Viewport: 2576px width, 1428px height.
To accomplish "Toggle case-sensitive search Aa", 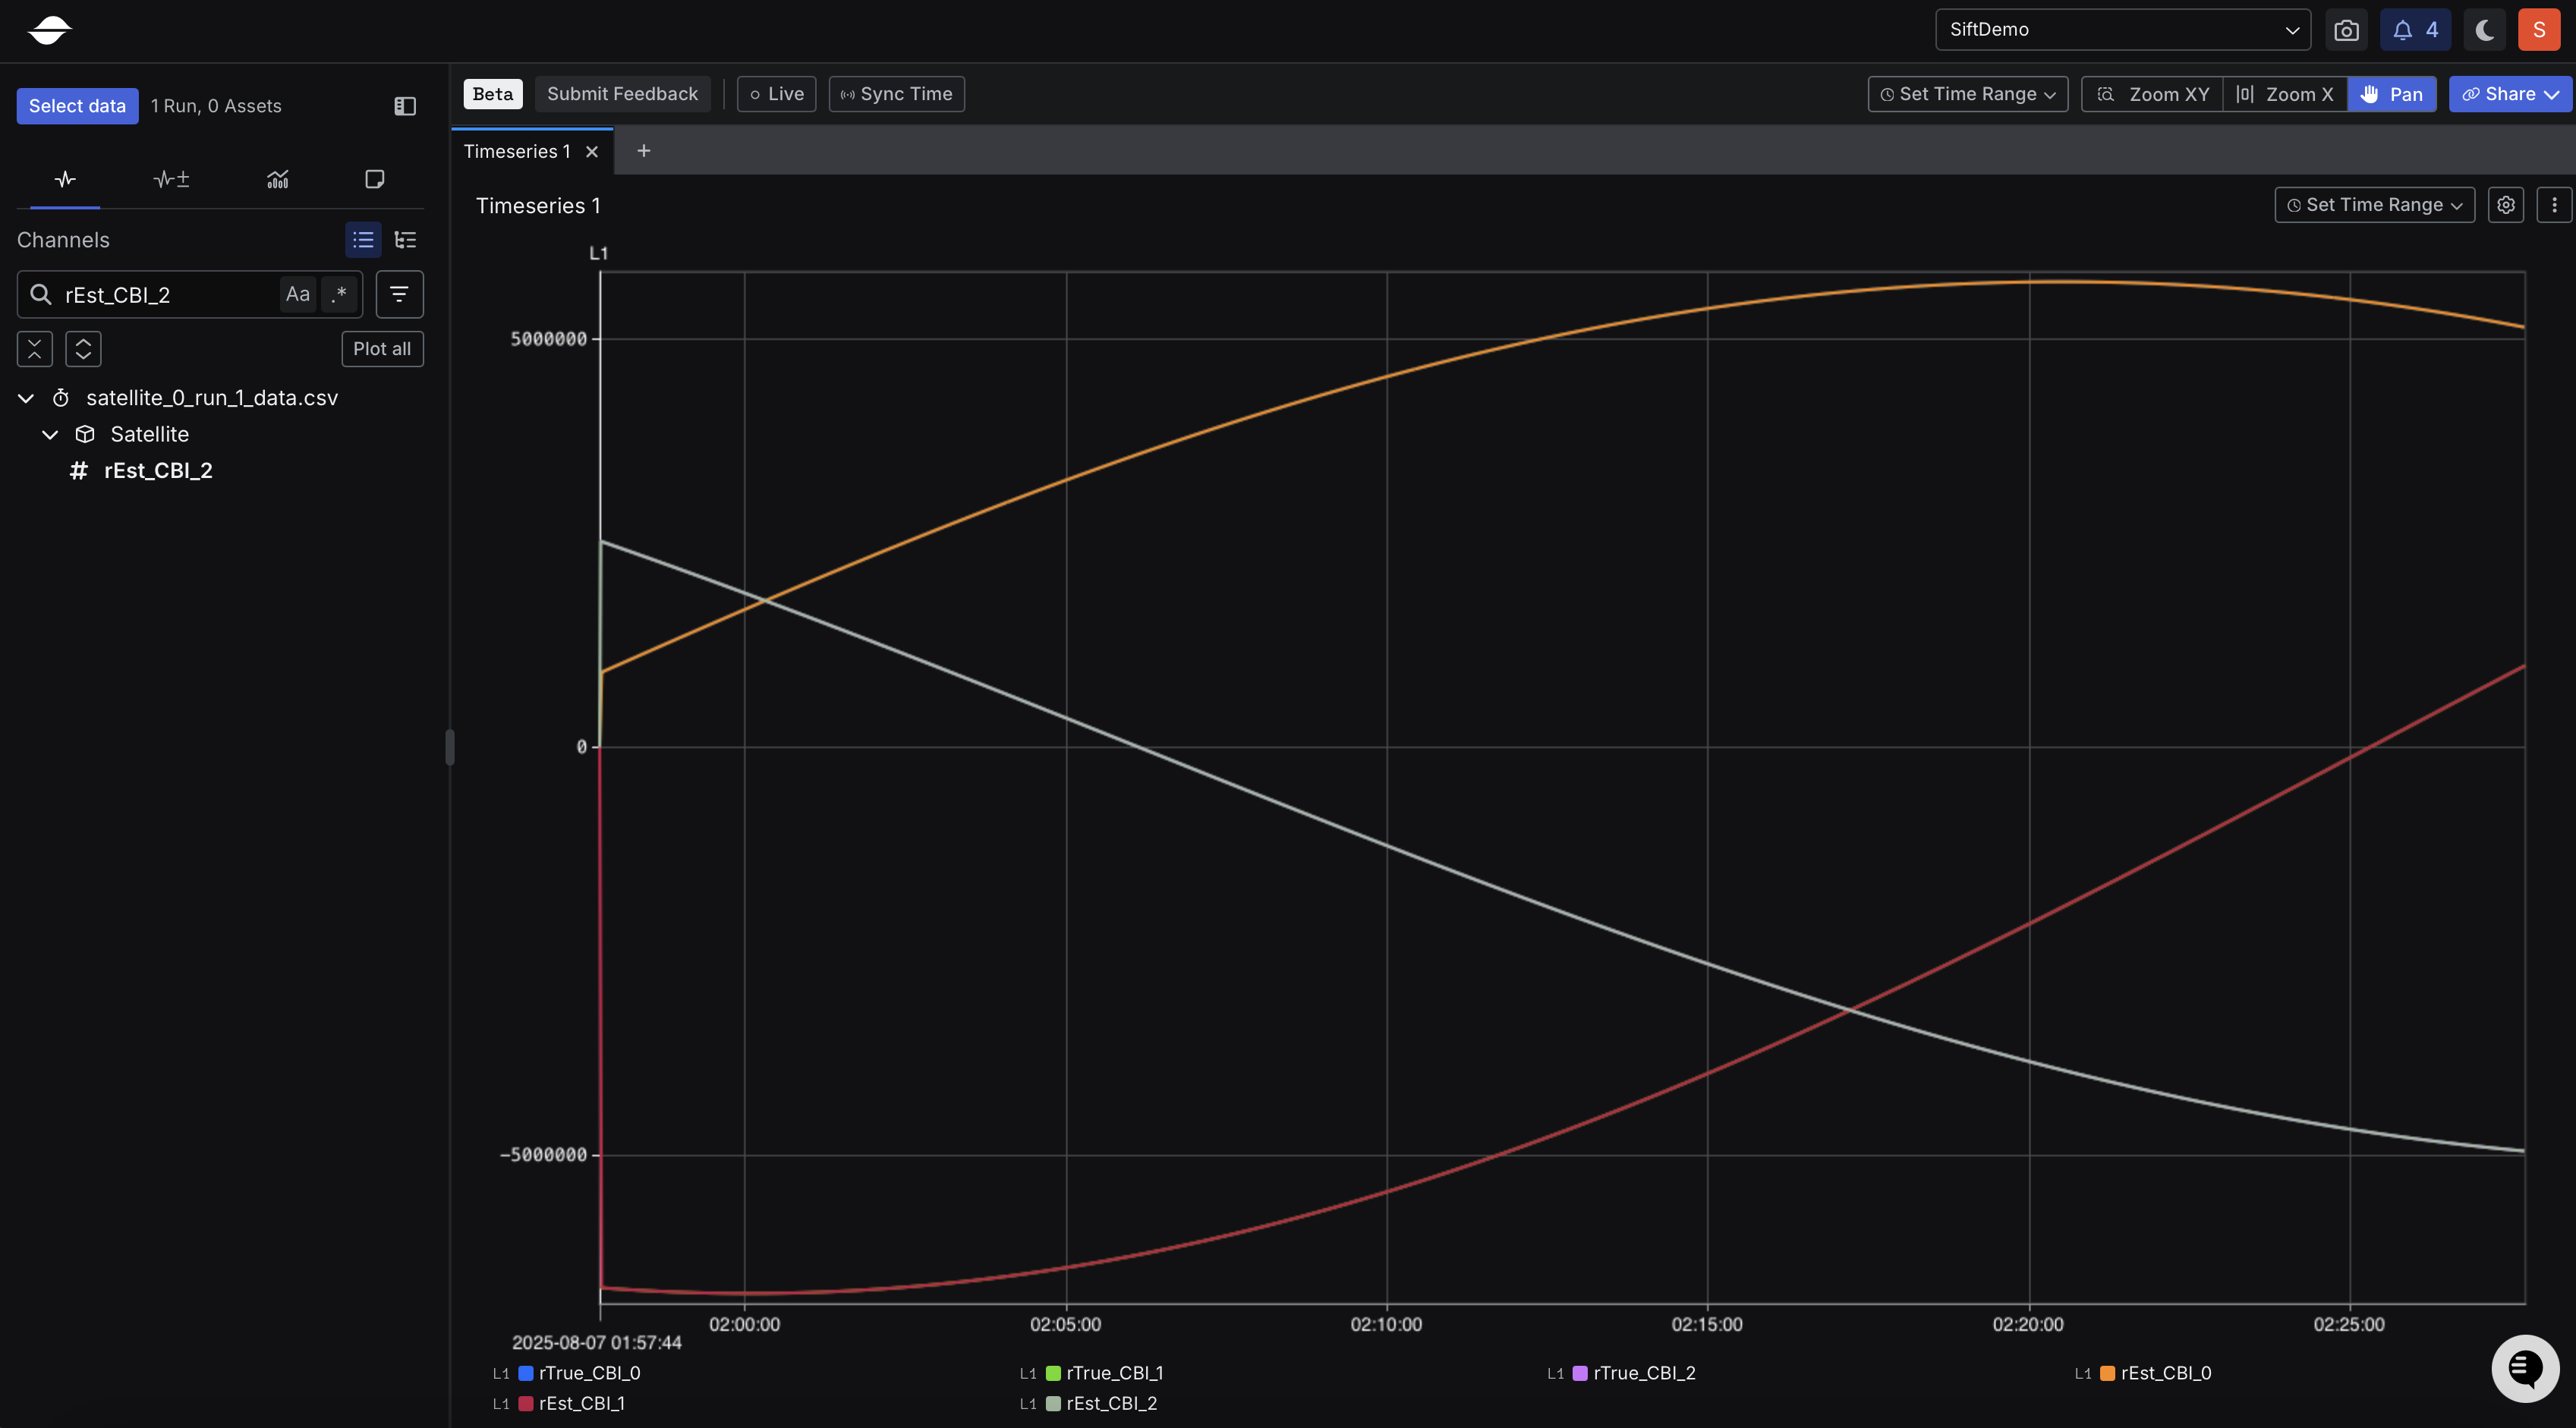I will 297,294.
